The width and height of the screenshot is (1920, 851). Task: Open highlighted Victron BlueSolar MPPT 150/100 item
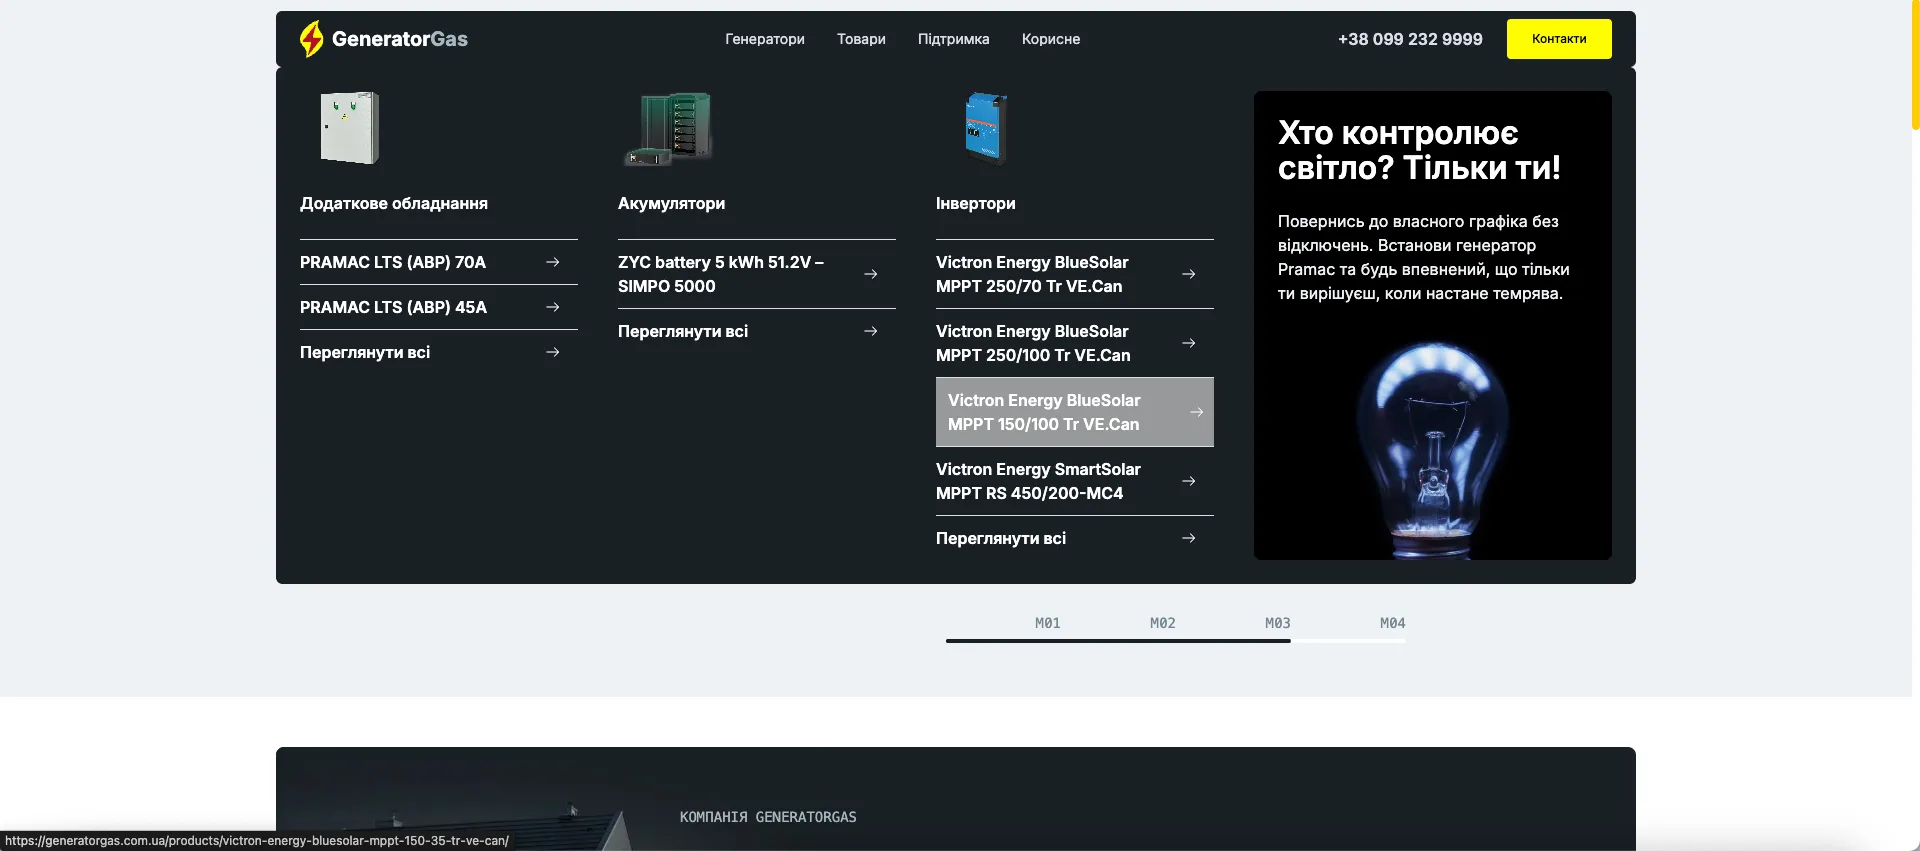(x=1075, y=412)
